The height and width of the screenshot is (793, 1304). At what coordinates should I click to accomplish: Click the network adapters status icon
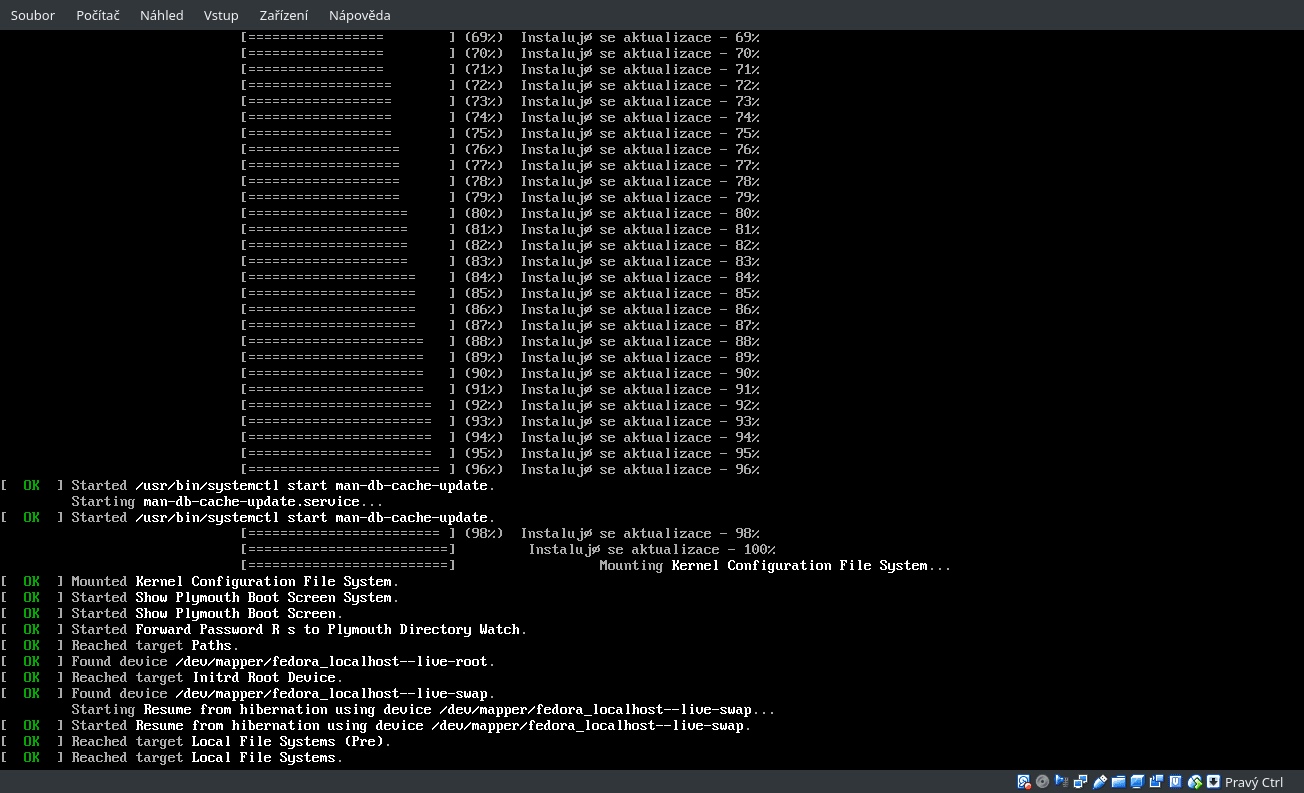pos(1081,781)
